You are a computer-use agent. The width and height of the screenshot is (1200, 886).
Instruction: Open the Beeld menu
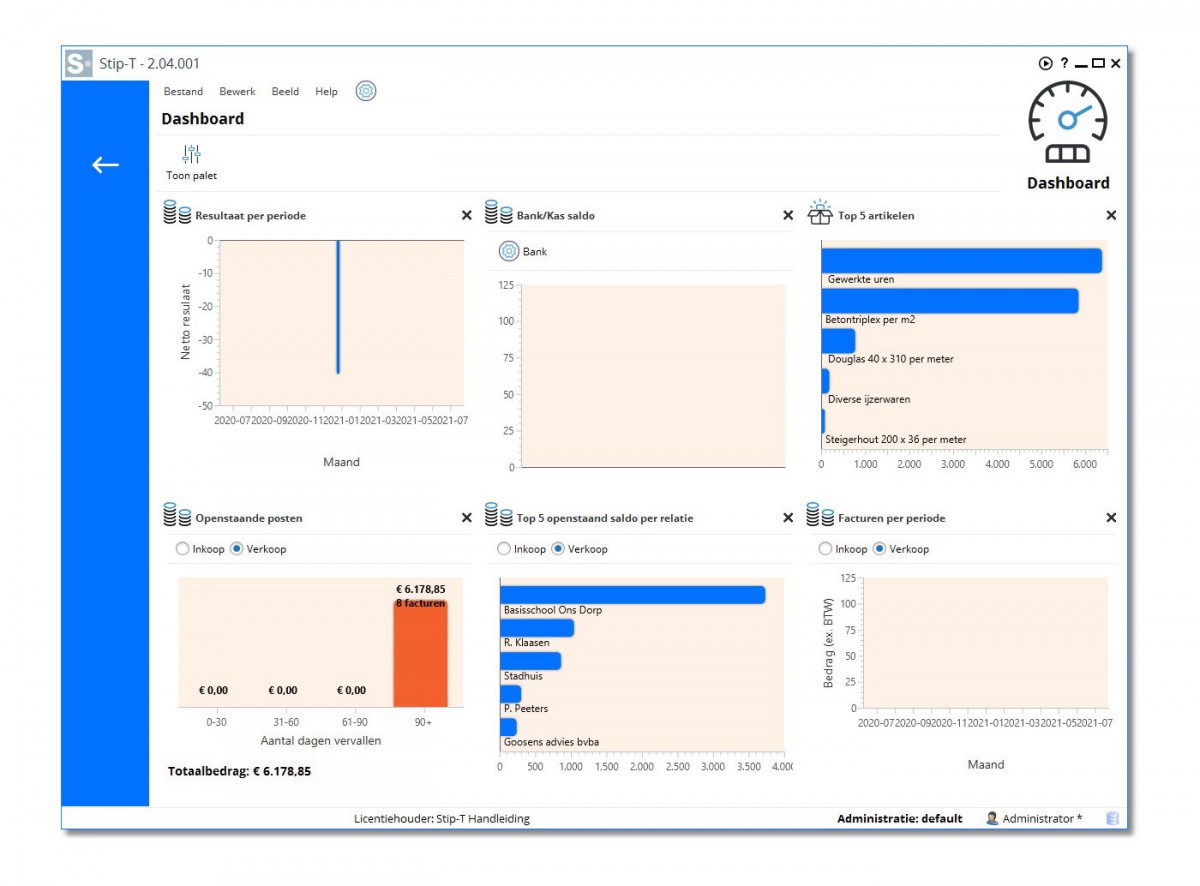tap(285, 91)
